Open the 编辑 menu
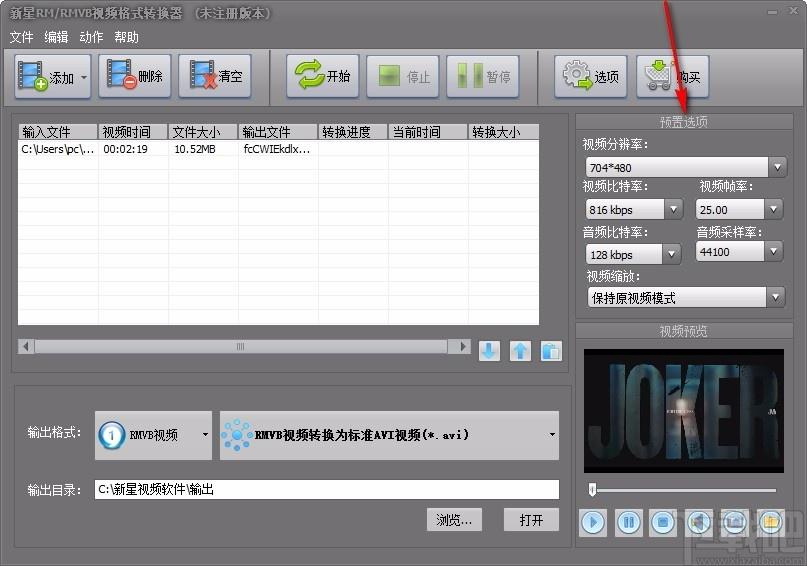This screenshot has width=807, height=566. (x=56, y=37)
